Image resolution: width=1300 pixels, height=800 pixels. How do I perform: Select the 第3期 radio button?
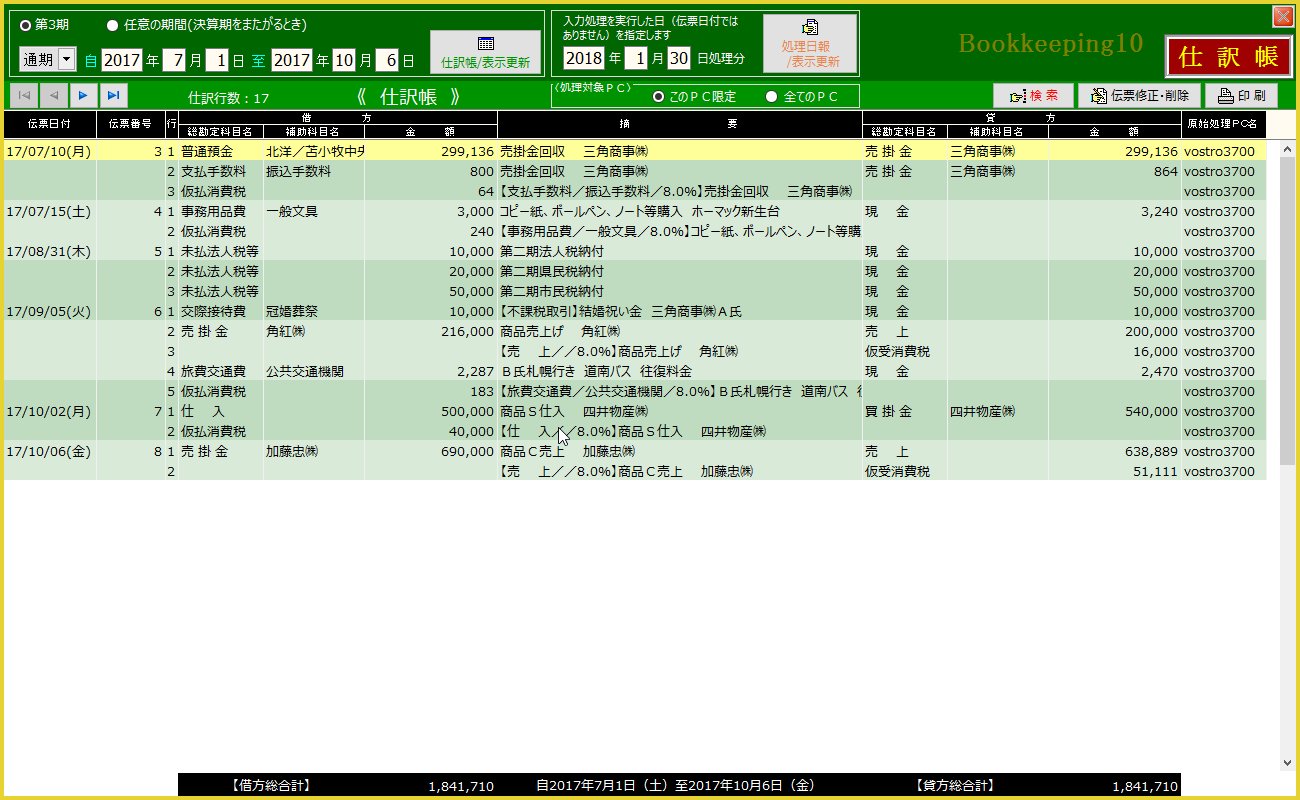point(26,24)
